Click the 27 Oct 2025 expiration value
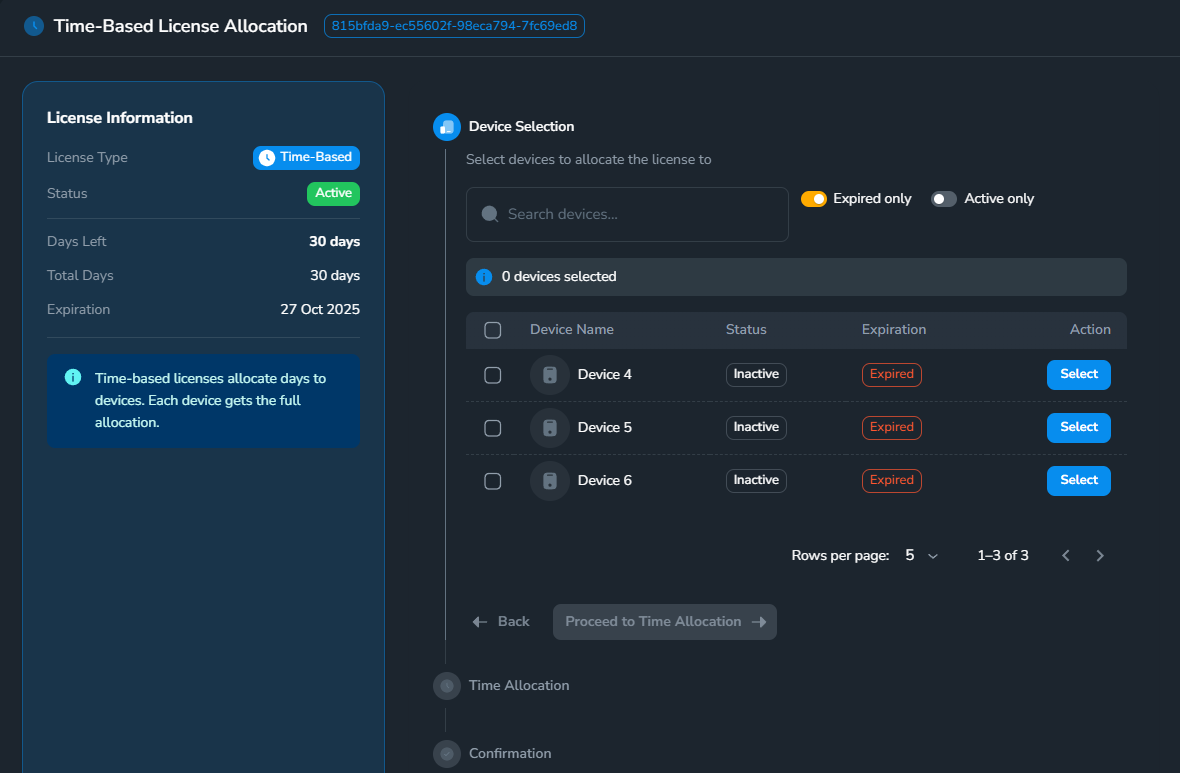The image size is (1180, 773). point(320,309)
